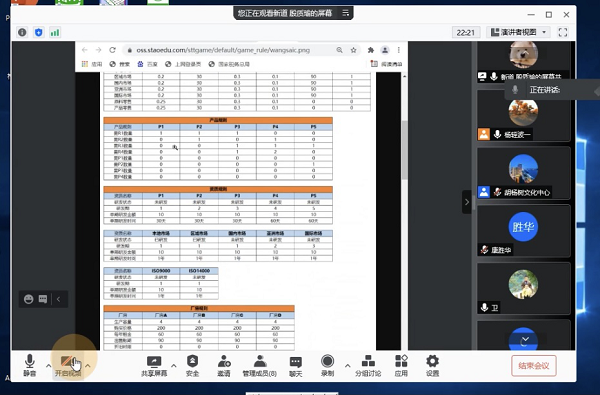The image size is (600, 395).
Task: Turn on video (开启视频)
Action: pyautogui.click(x=68, y=366)
